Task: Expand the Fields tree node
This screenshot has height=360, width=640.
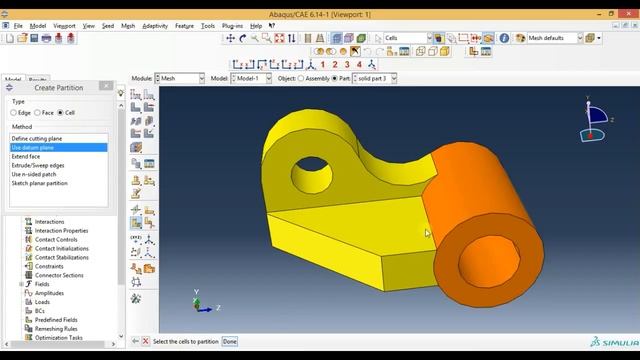Action: pyautogui.click(x=21, y=284)
